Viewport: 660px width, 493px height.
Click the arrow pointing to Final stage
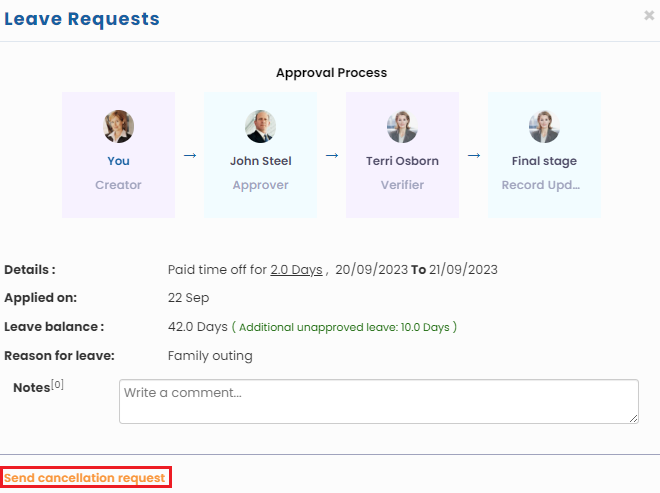click(x=474, y=156)
